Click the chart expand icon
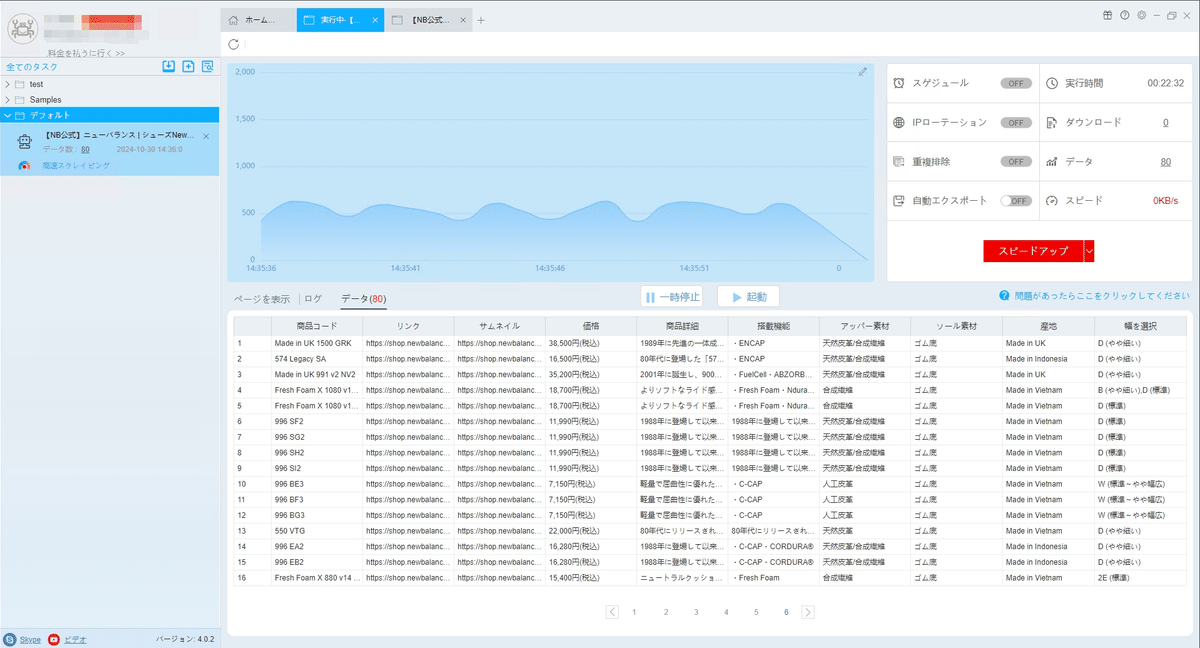Viewport: 1200px width, 648px height. [863, 72]
